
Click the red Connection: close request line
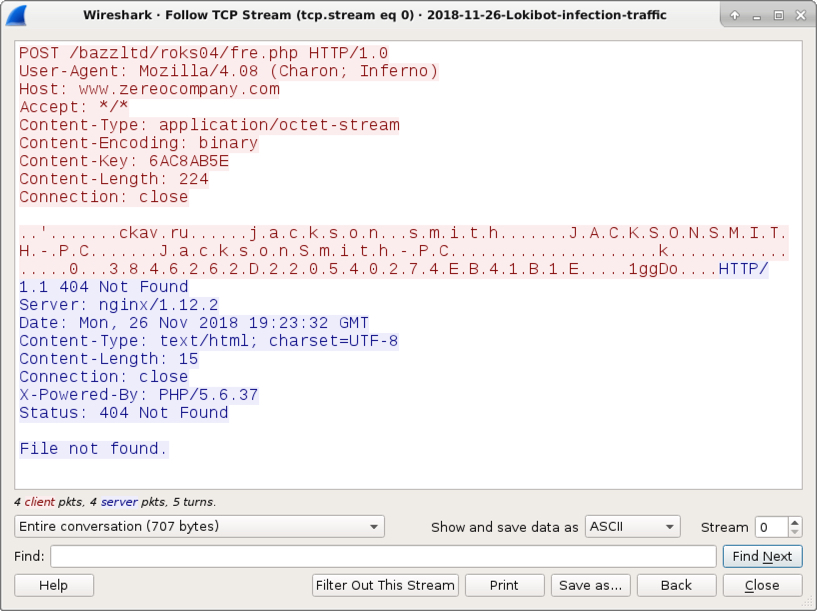(104, 197)
